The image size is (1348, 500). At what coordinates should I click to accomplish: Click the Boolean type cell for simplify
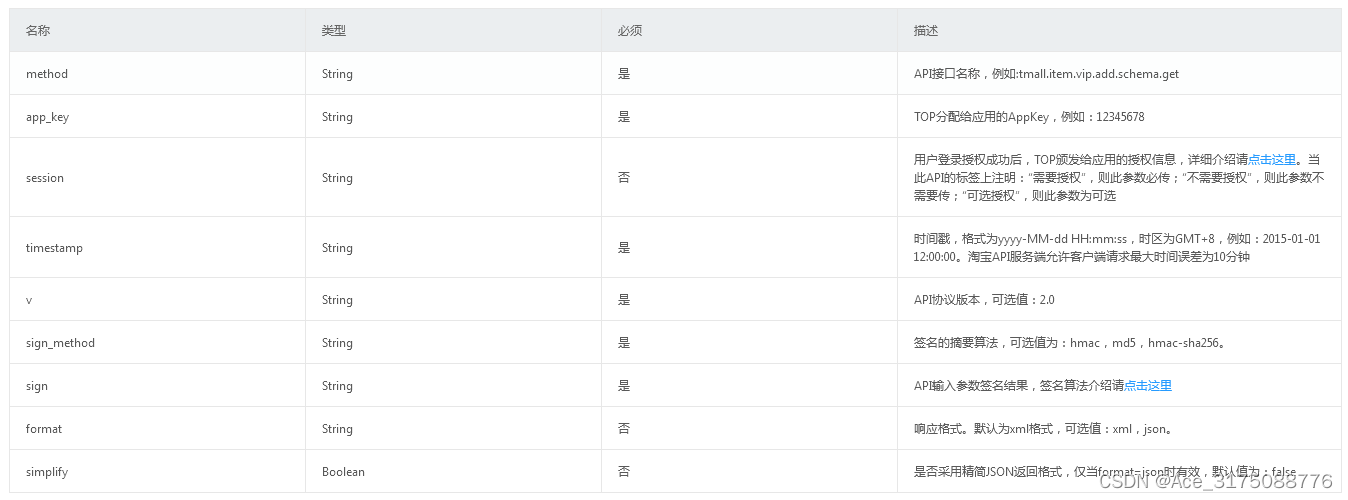343,472
